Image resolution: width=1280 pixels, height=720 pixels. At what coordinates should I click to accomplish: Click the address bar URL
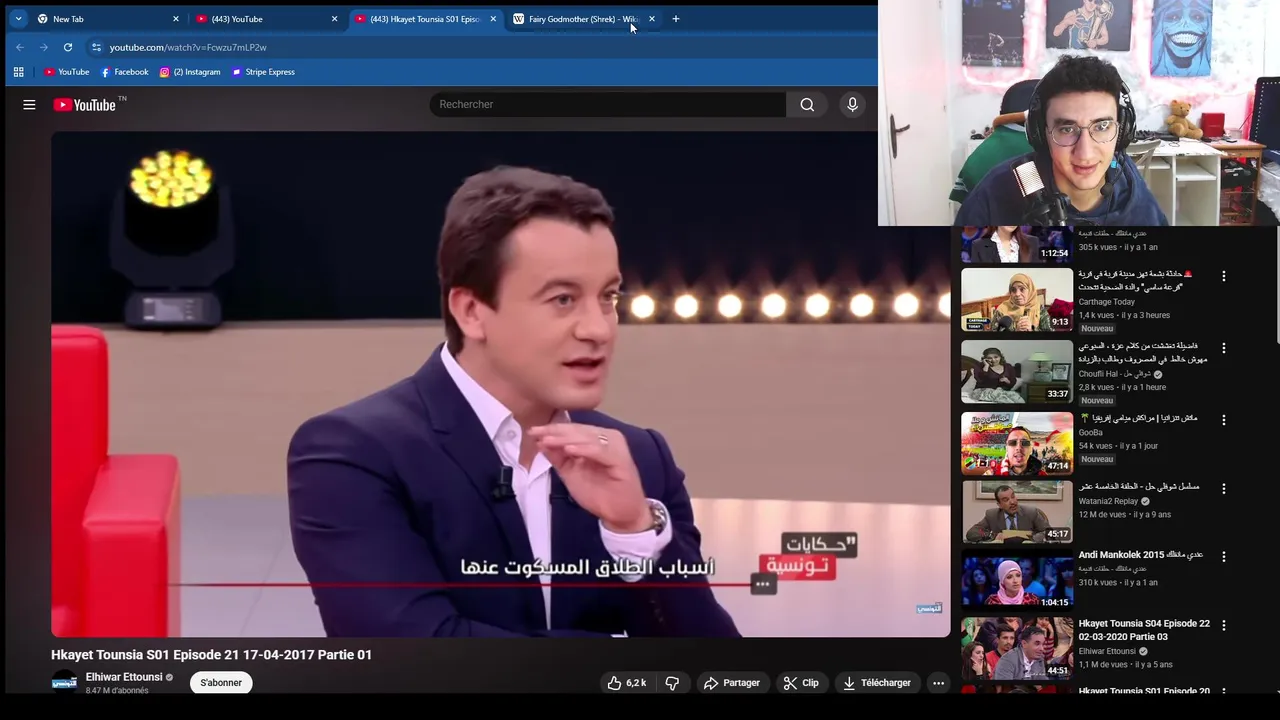(188, 47)
